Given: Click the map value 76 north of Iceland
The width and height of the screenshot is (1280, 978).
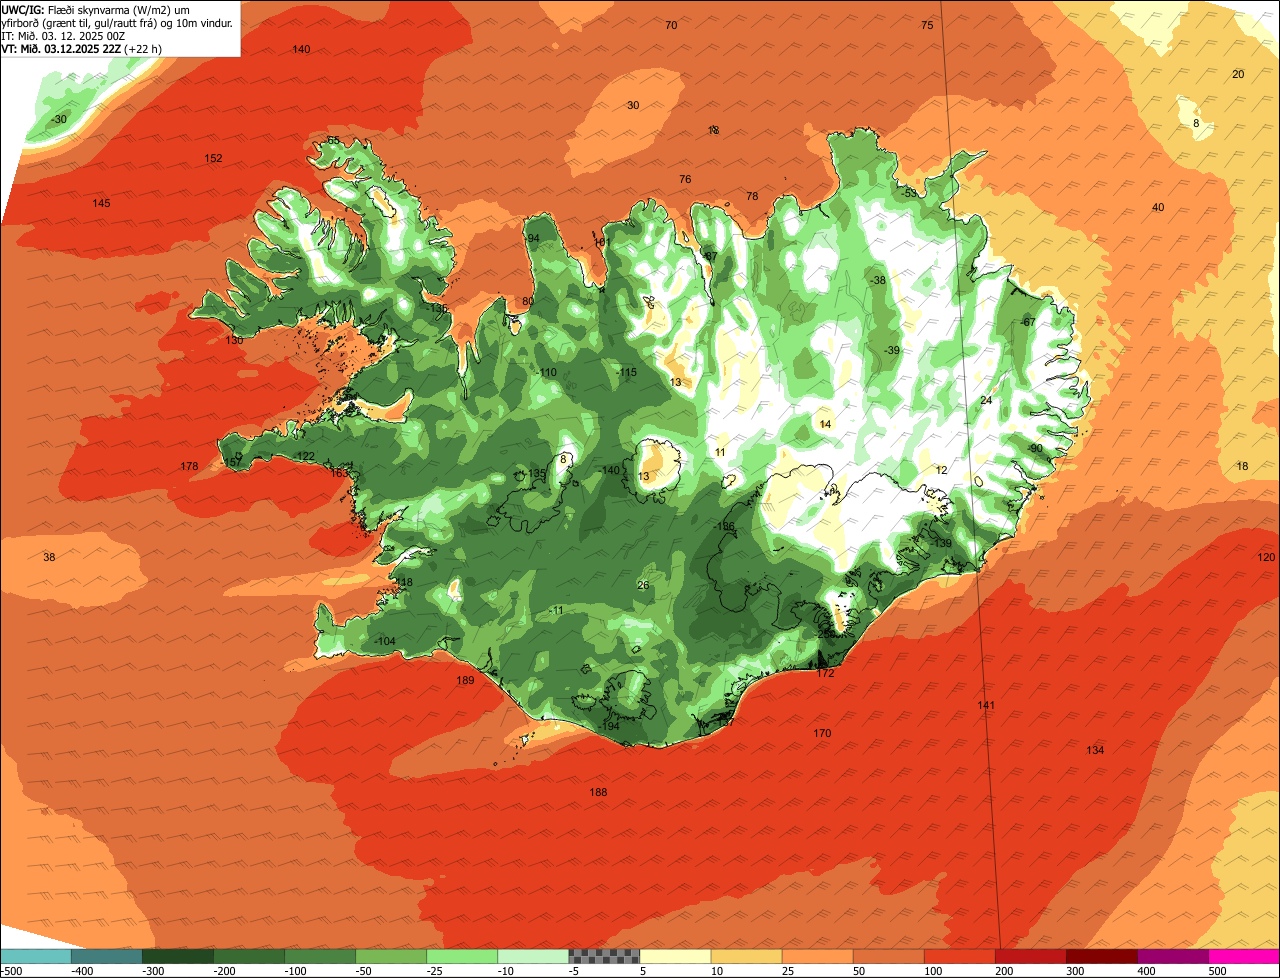Looking at the screenshot, I should (x=685, y=179).
